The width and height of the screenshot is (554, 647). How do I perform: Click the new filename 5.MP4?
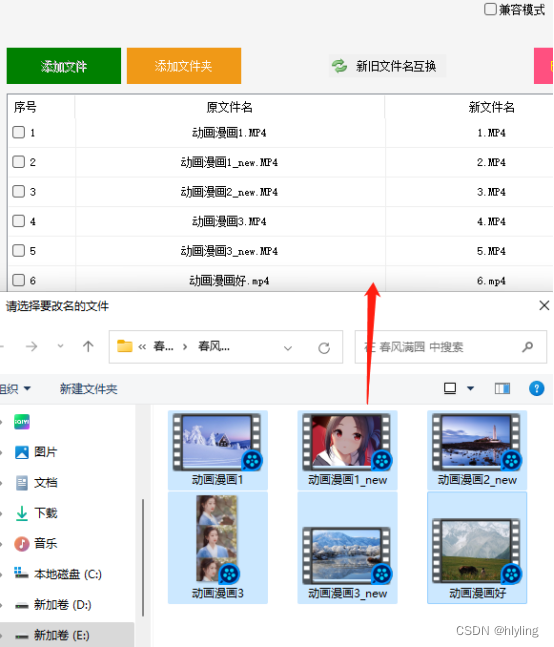coord(491,251)
